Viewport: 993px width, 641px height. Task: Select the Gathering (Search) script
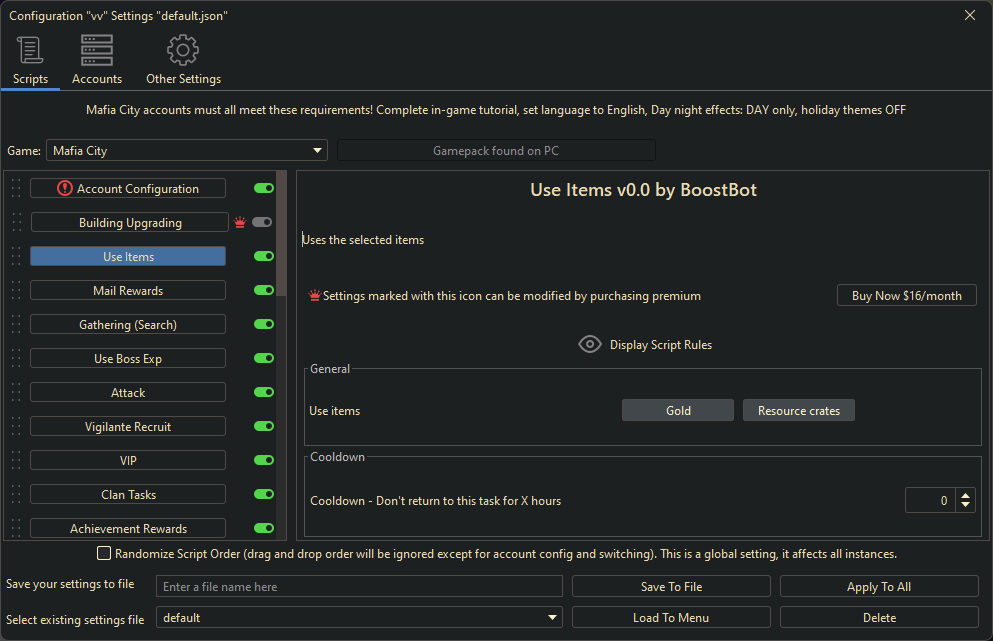pos(128,325)
